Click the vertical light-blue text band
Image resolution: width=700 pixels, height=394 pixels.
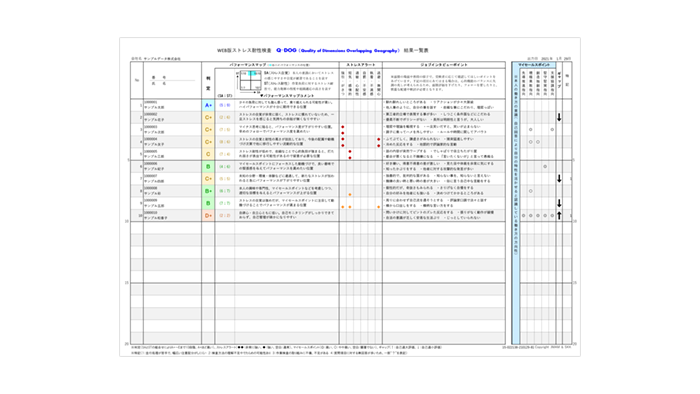point(516,205)
